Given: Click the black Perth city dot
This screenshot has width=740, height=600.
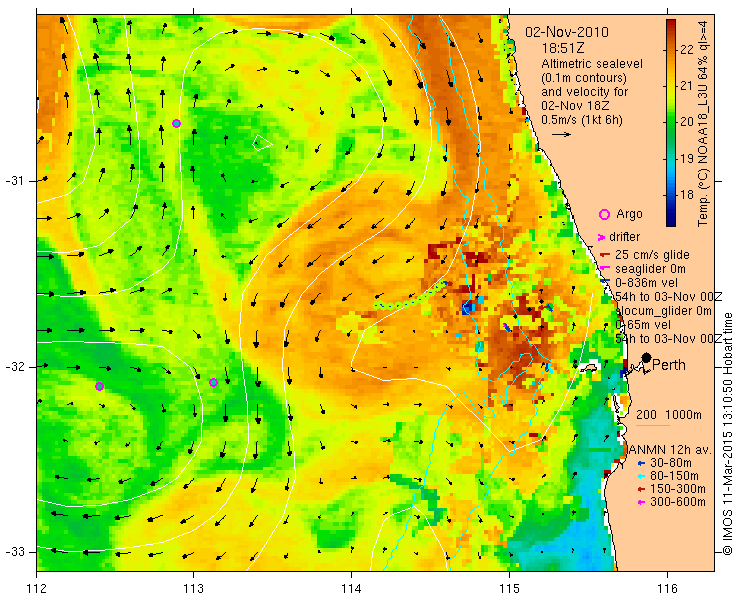Looking at the screenshot, I should [647, 358].
